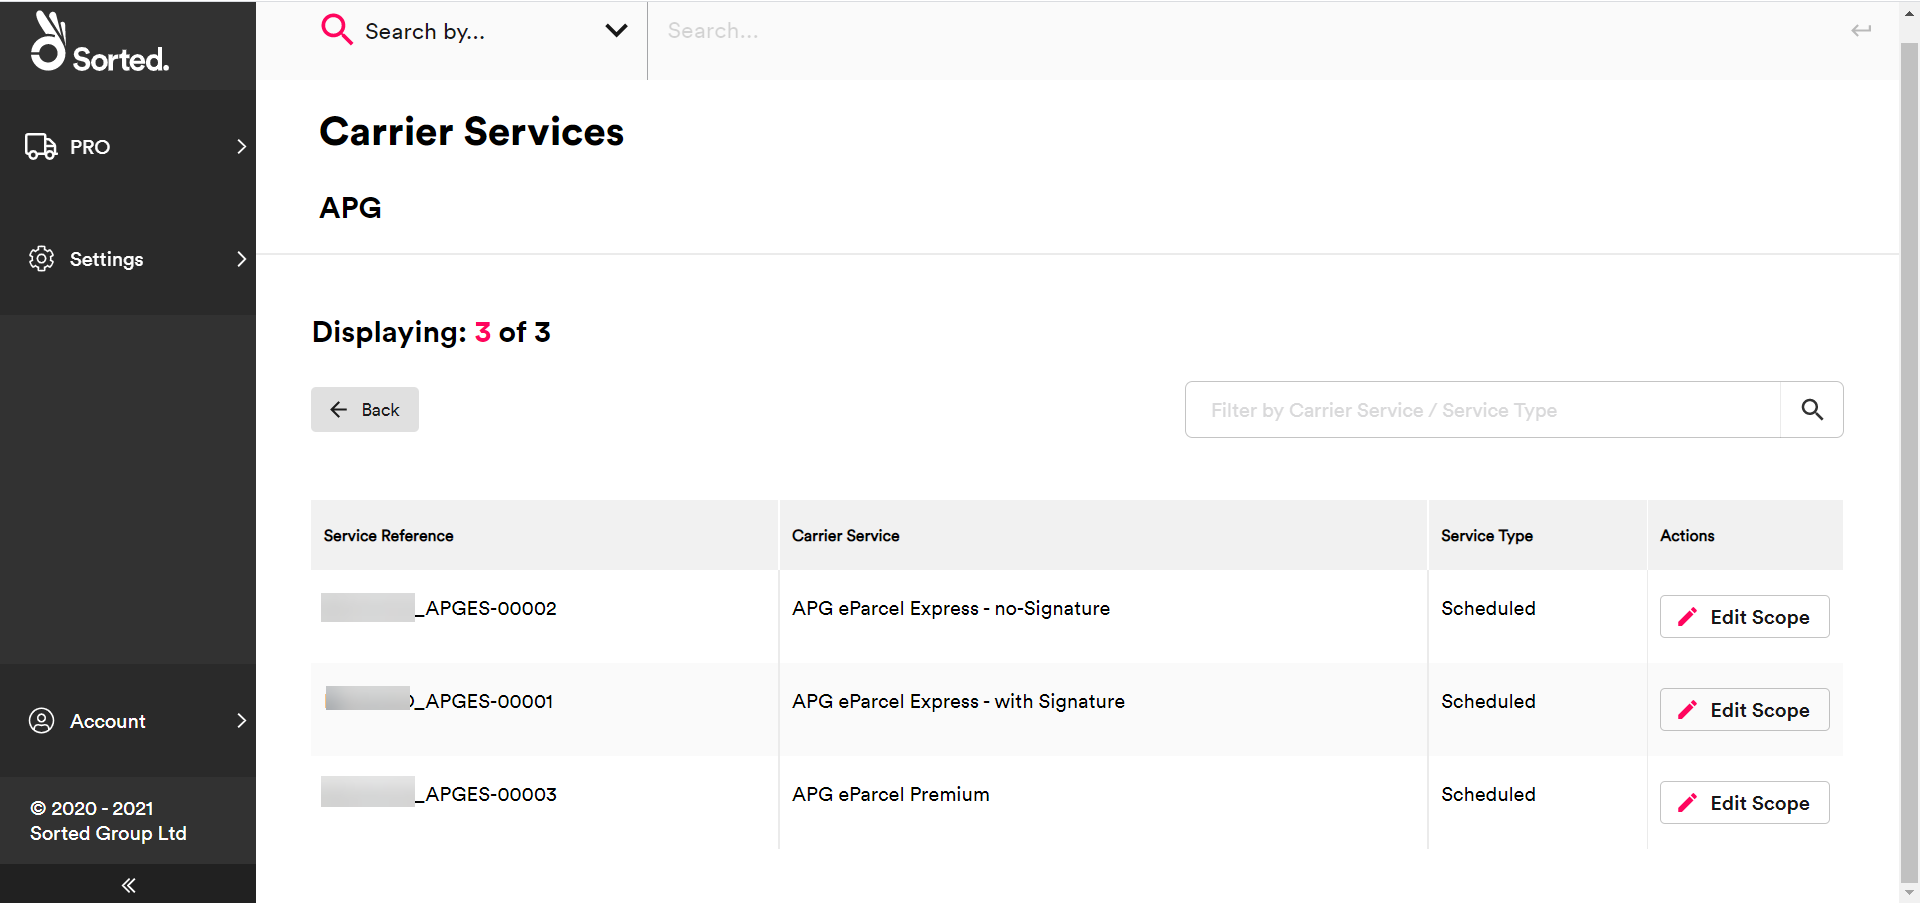Click the pencil icon for APGES-00002

1687,617
